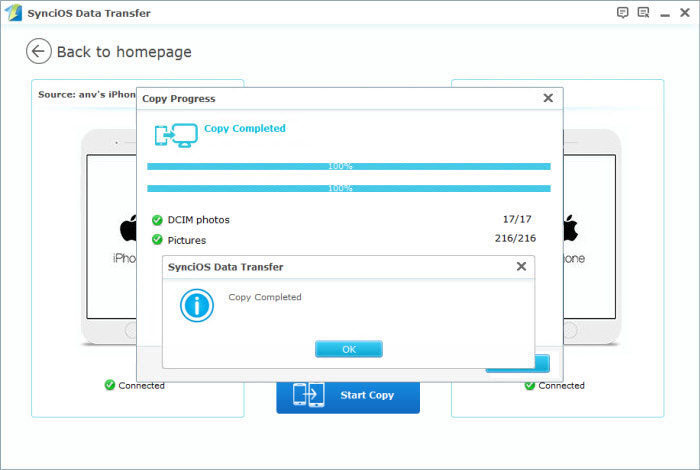Click the green check beside DCIM photos

[x=157, y=220]
